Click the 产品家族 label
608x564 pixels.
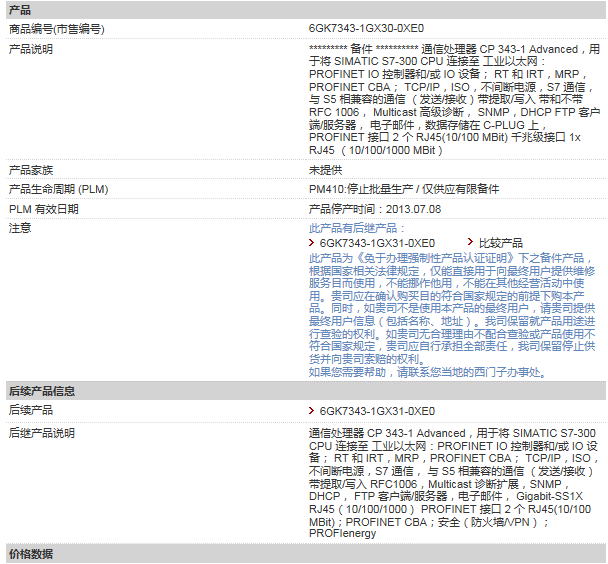pyautogui.click(x=31, y=170)
